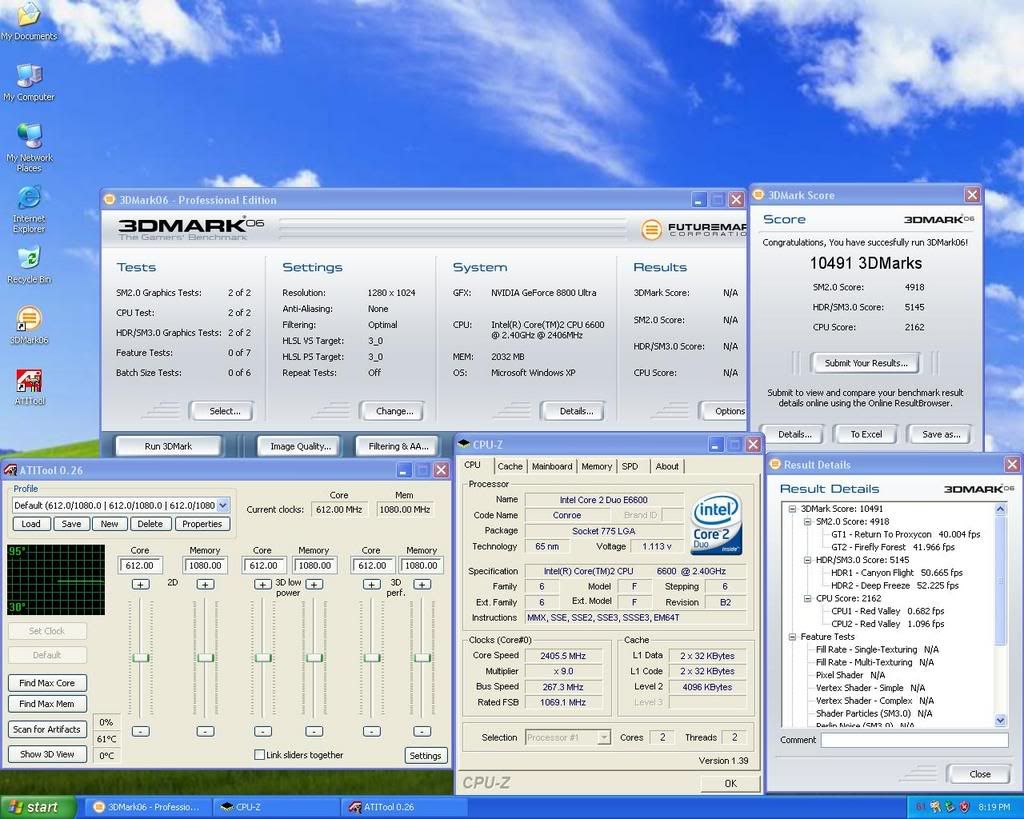
Task: Click the 2D Core clock slider handle
Action: [141, 657]
